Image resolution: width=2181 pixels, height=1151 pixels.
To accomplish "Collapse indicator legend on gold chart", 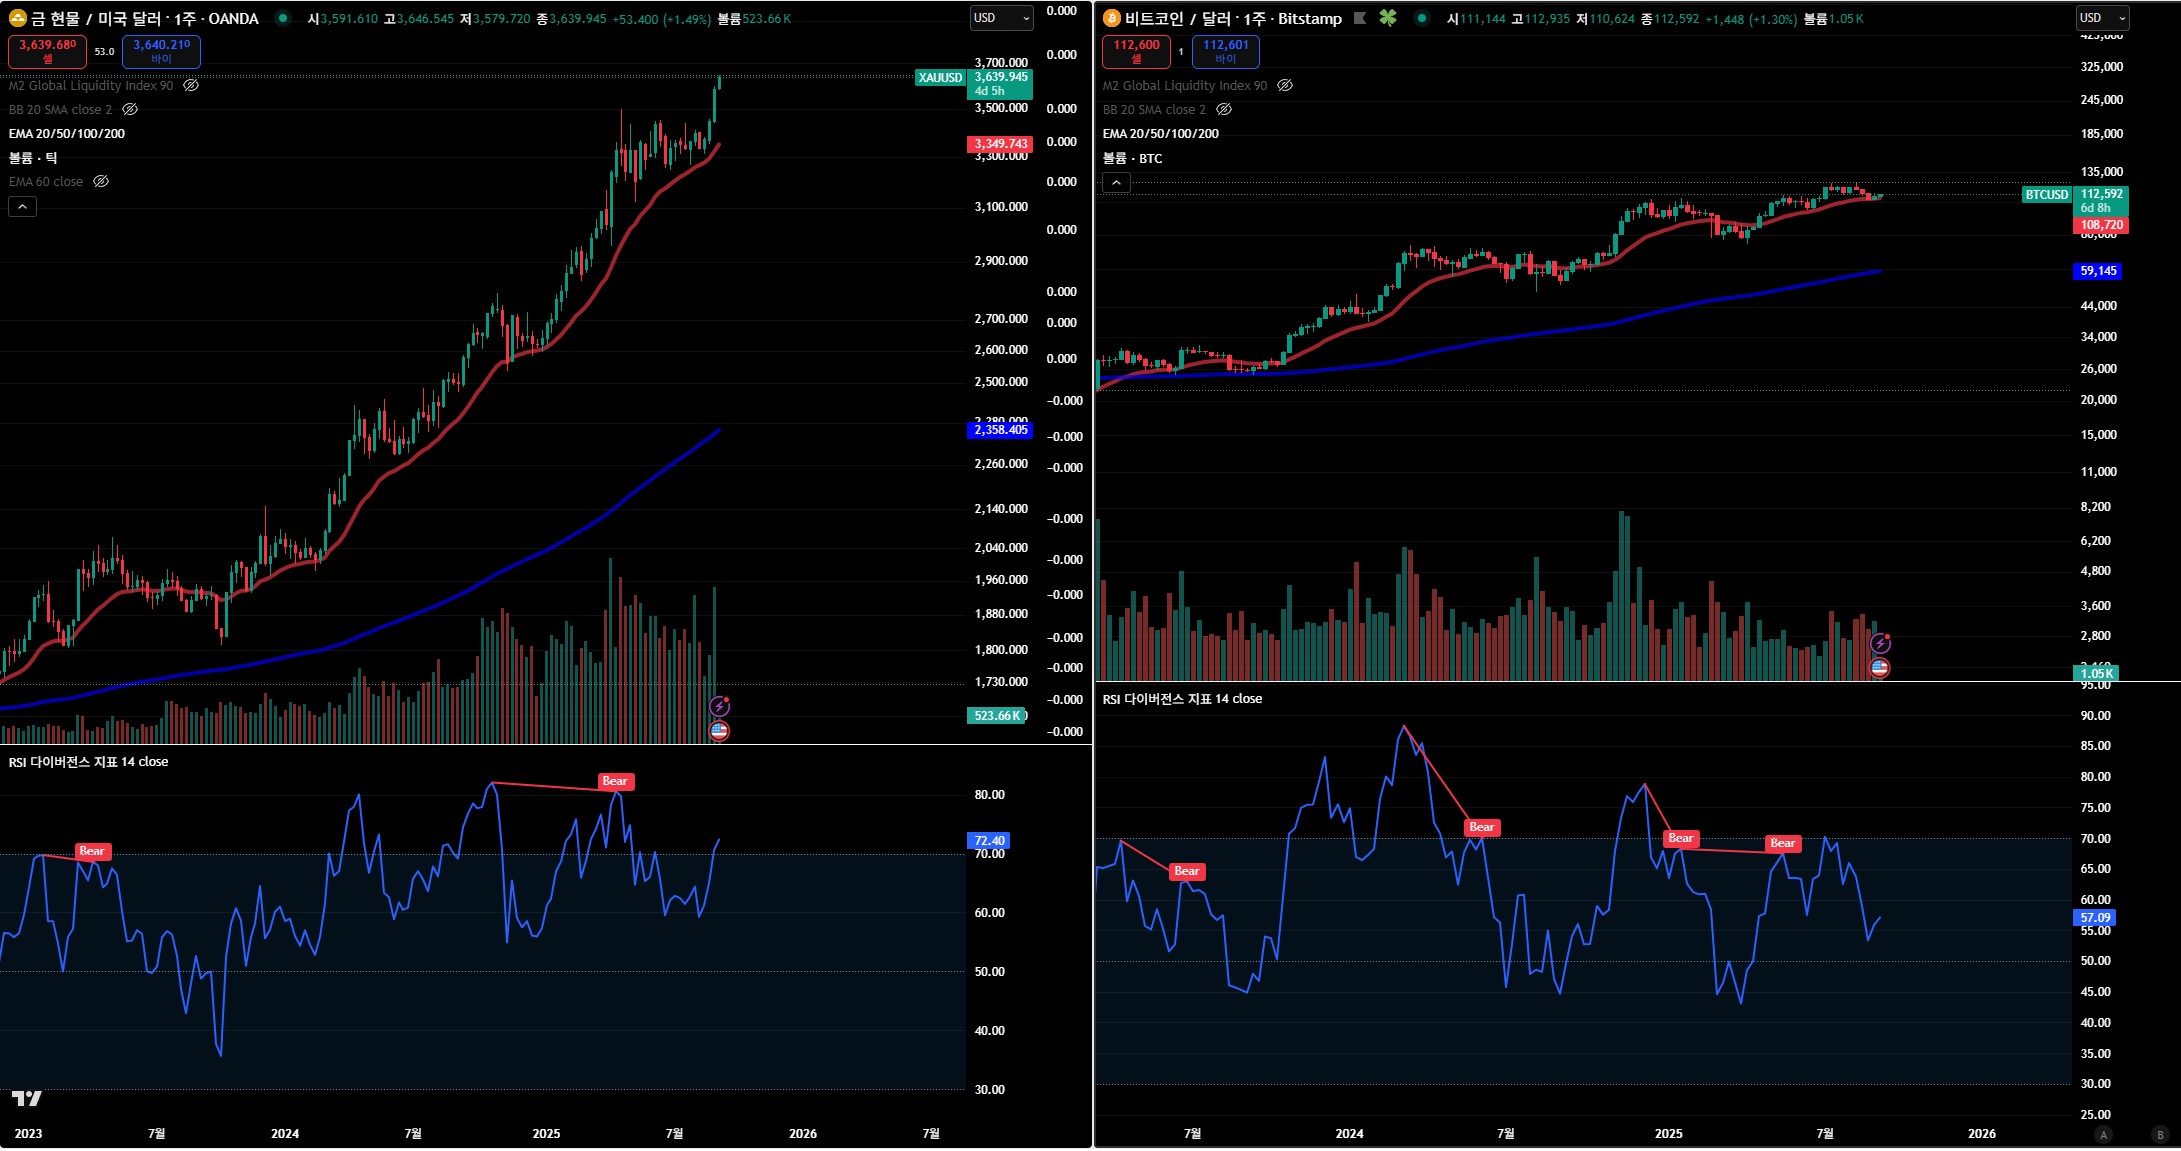I will tap(22, 207).
